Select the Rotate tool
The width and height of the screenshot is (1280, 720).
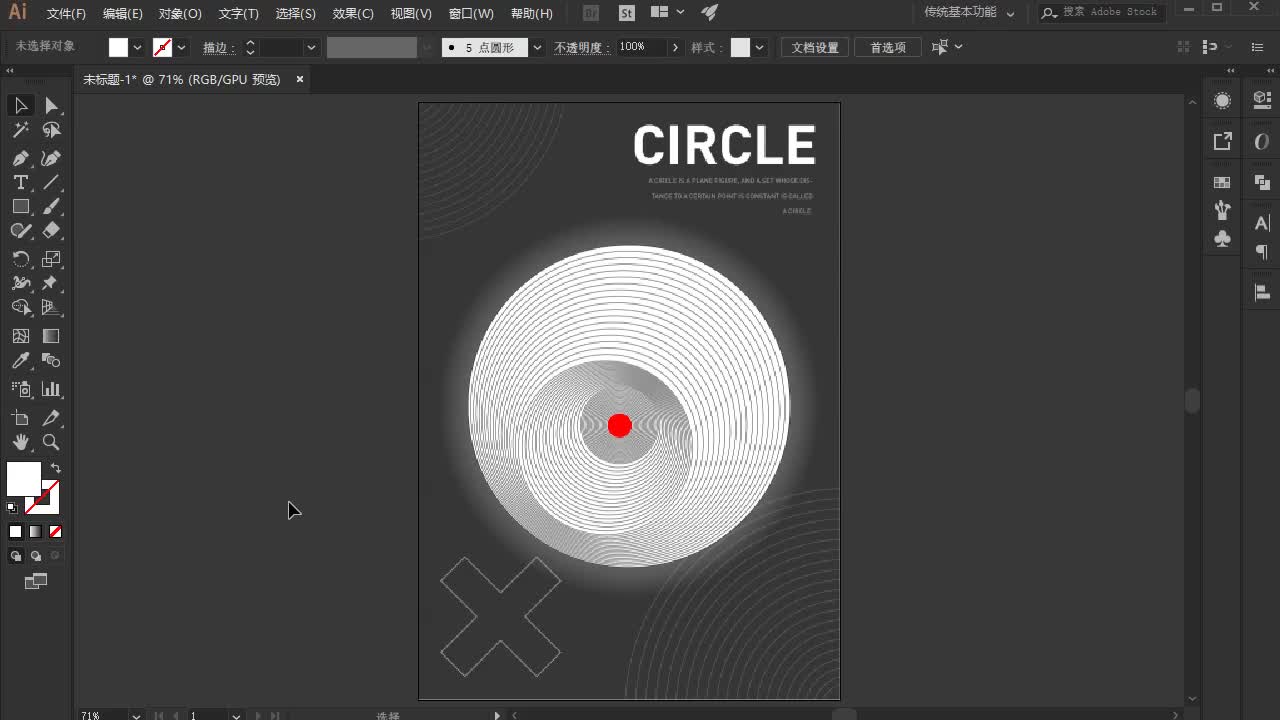coord(20,259)
